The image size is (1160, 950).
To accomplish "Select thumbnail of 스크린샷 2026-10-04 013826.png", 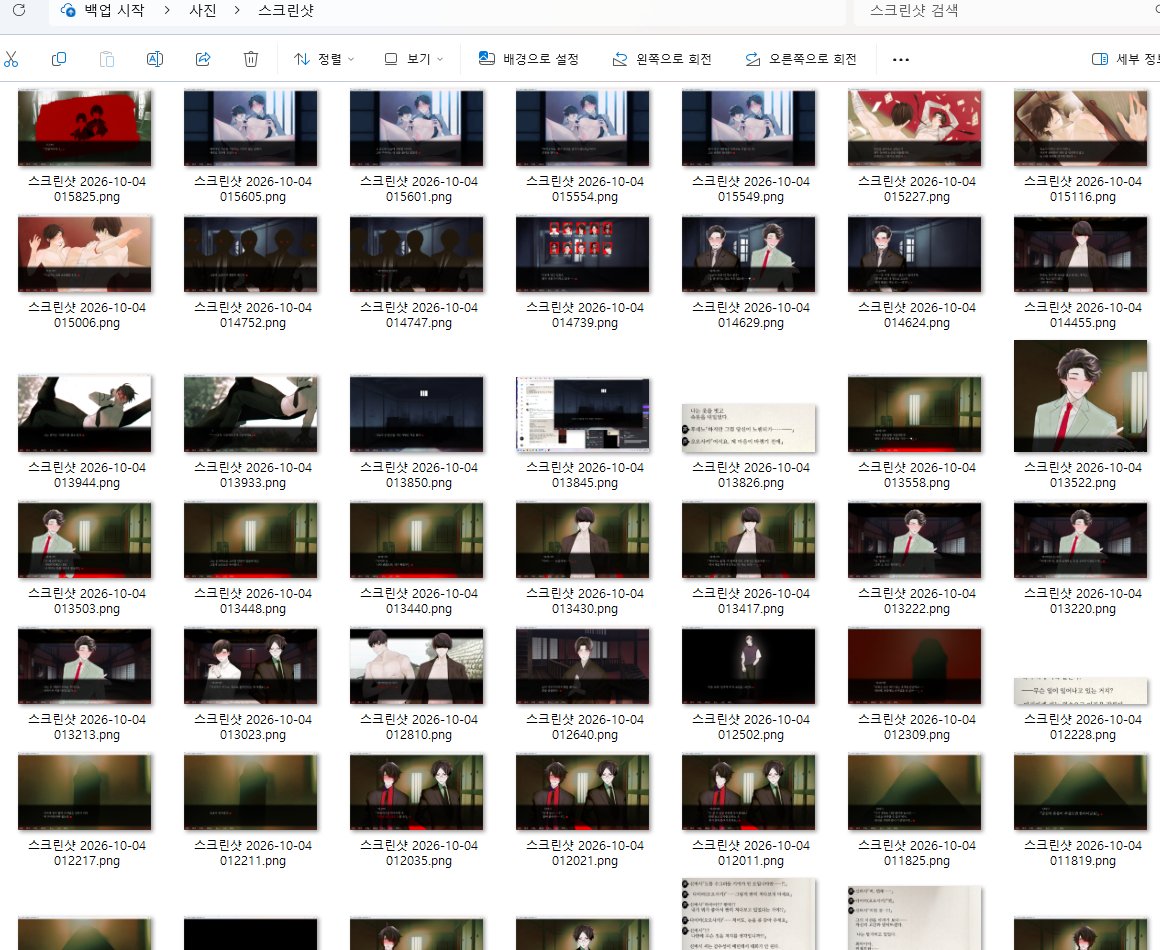I will [749, 428].
